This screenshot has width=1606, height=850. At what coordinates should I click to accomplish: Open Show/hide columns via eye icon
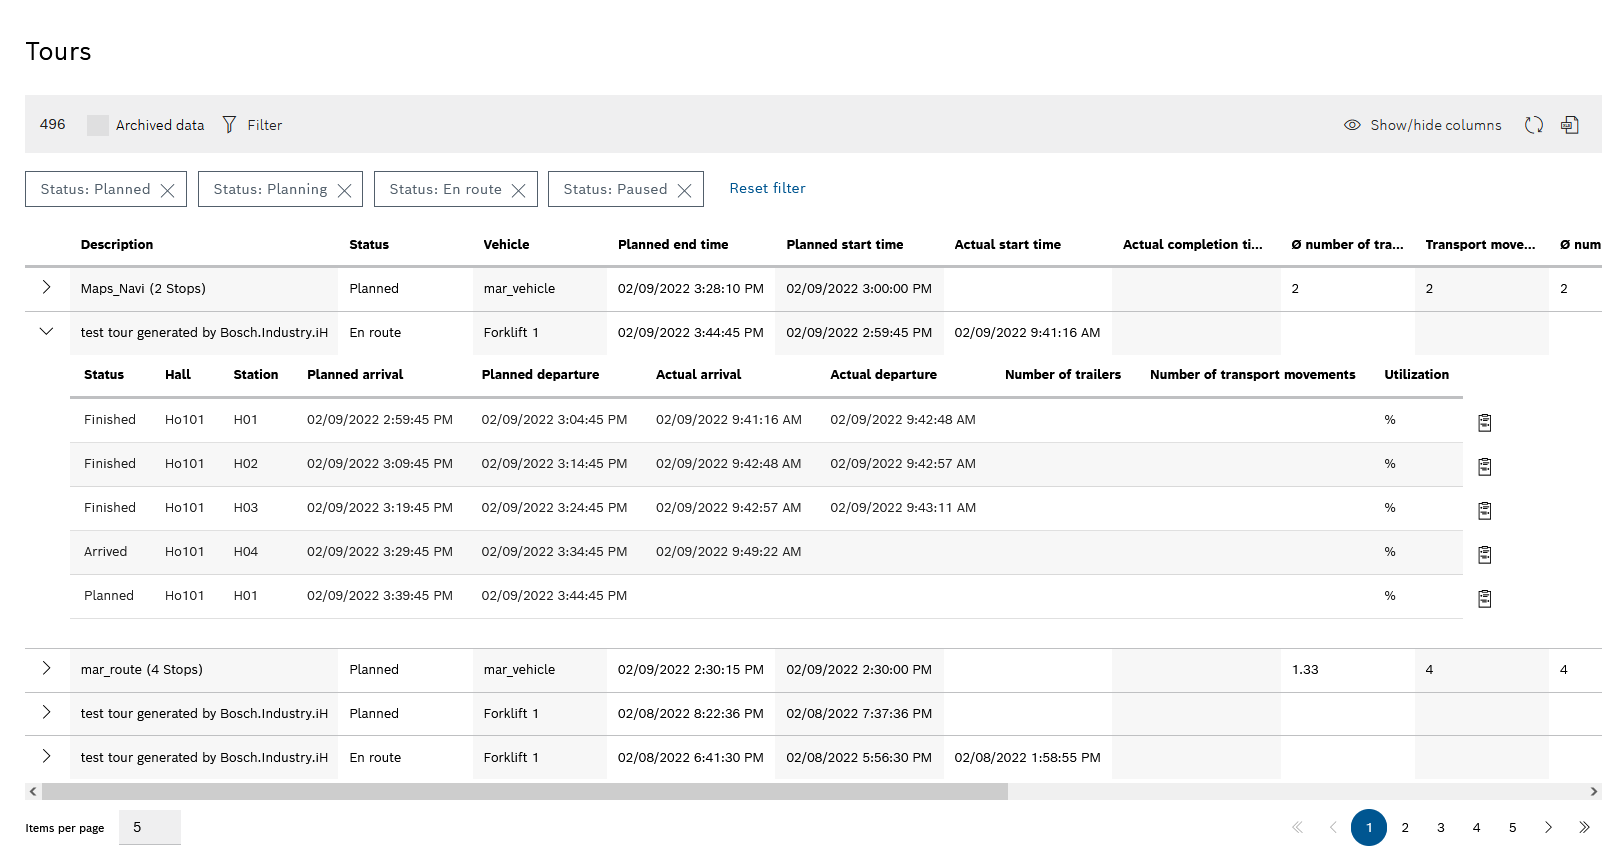1352,125
